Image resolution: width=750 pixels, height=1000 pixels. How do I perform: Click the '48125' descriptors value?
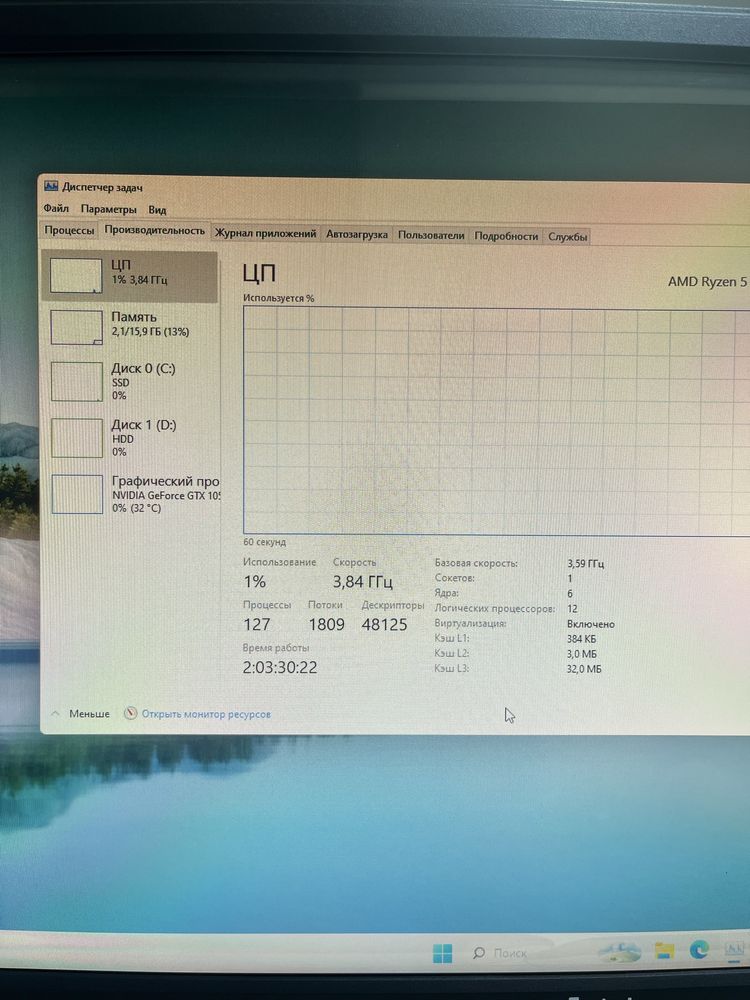385,624
